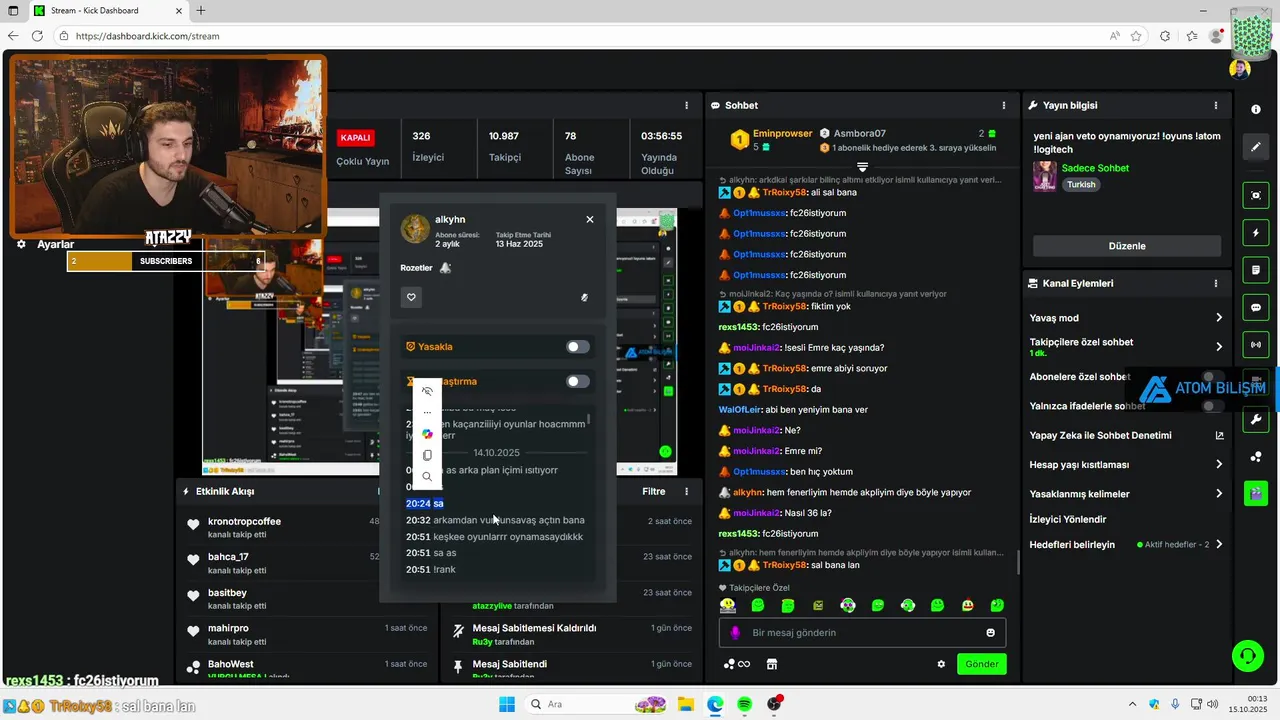Open Etkinlik Akışı panel options menu

[x=686, y=491]
